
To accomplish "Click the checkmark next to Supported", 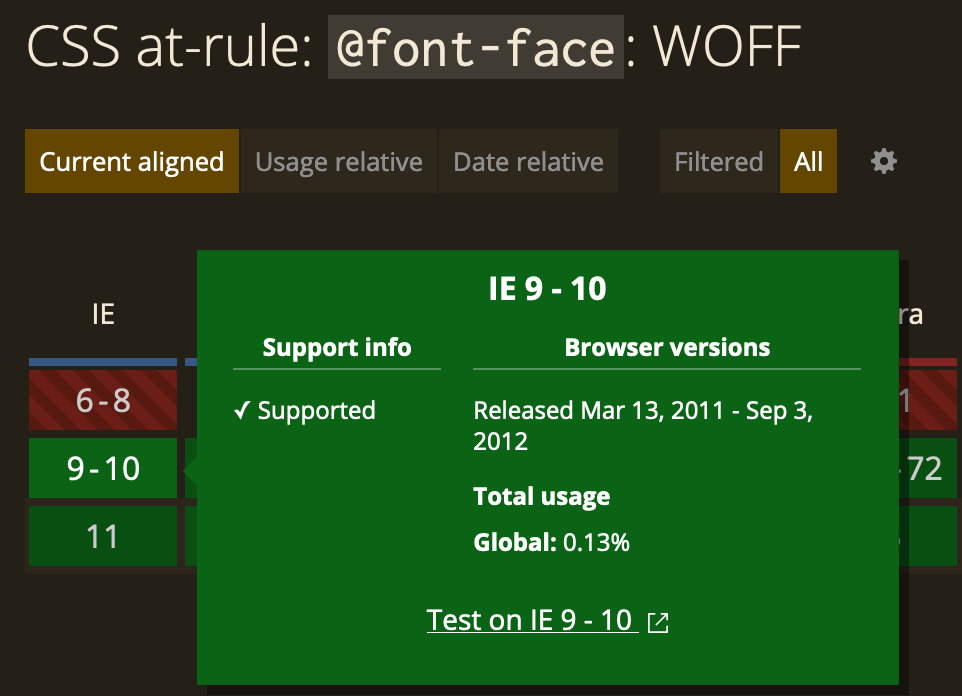I will tap(242, 410).
